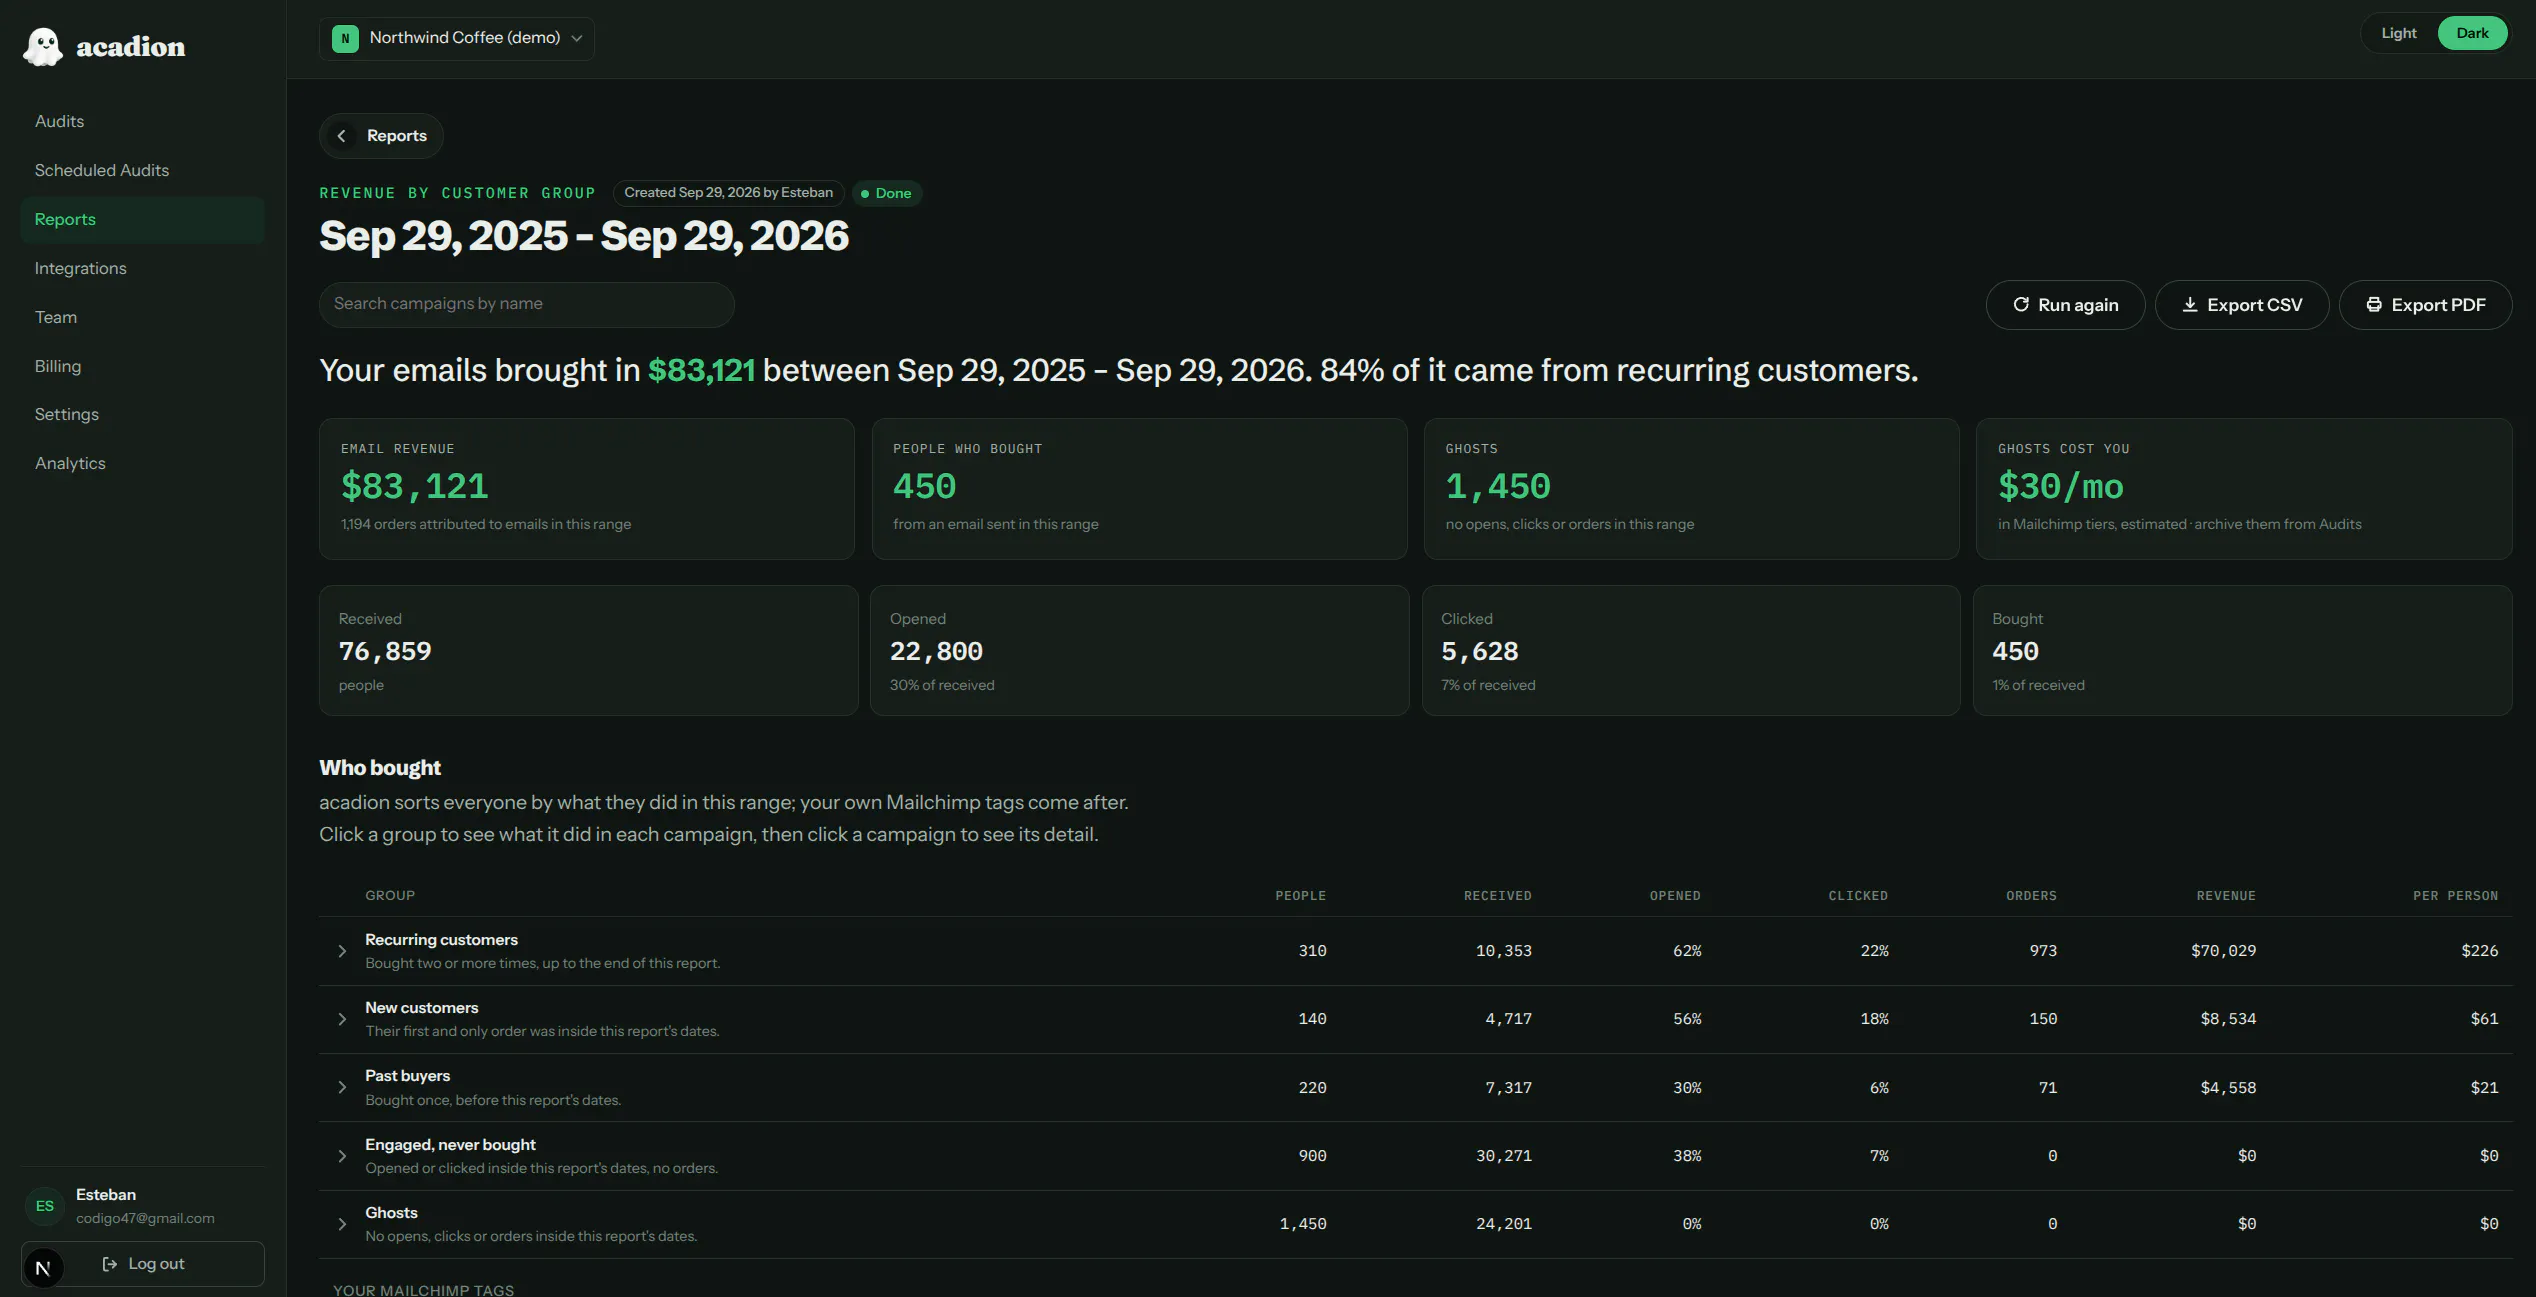Click the log out arrow icon
This screenshot has height=1297, width=2536.
[110, 1264]
